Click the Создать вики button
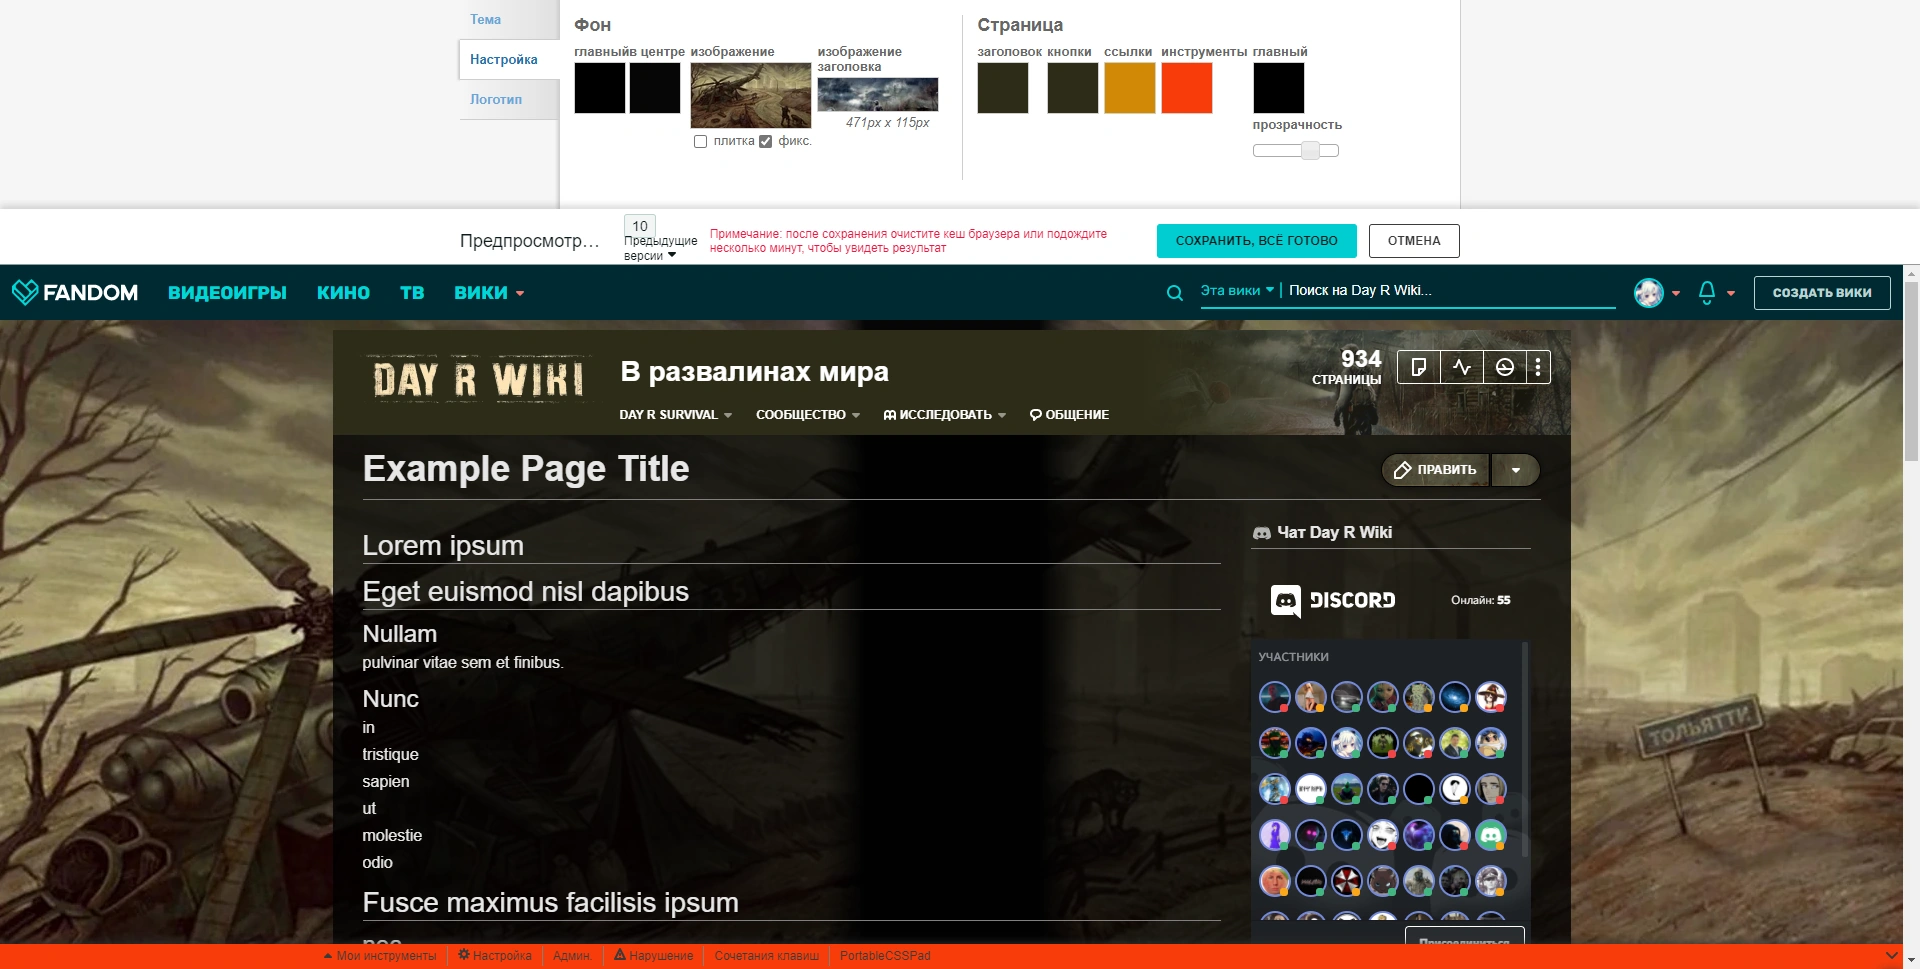The width and height of the screenshot is (1920, 969). [1822, 293]
